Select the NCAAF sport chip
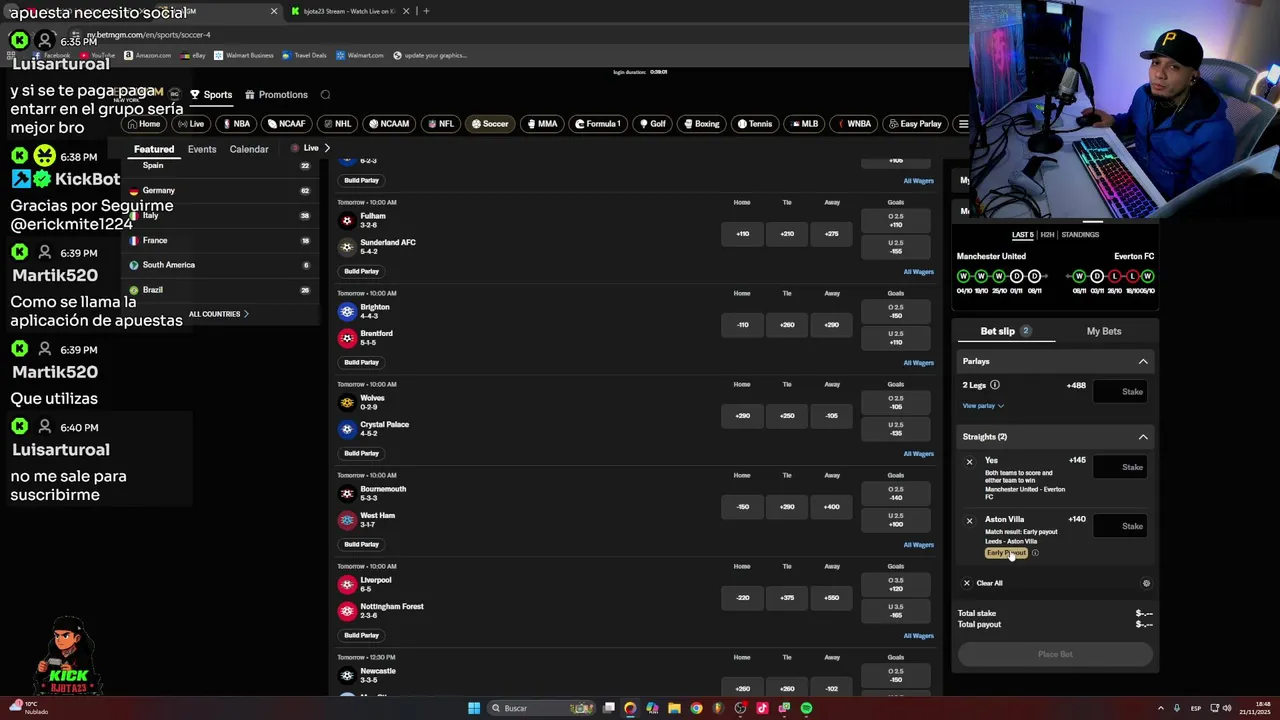 point(286,124)
